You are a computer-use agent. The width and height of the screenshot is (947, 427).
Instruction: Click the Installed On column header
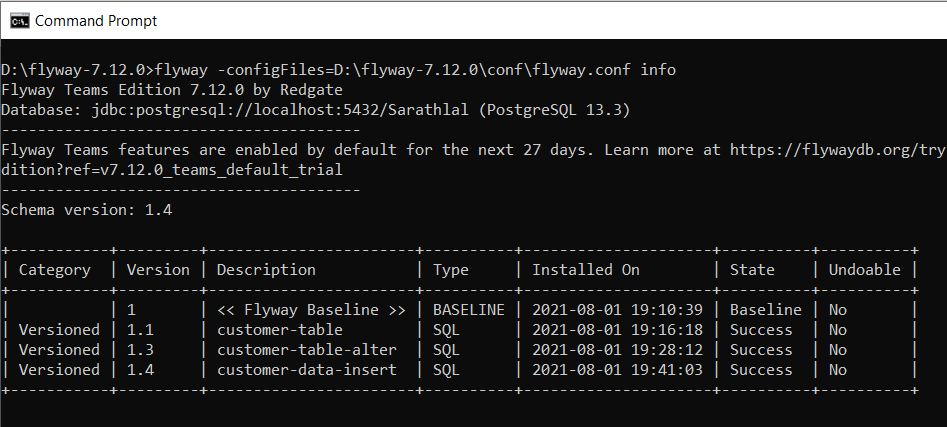click(586, 269)
